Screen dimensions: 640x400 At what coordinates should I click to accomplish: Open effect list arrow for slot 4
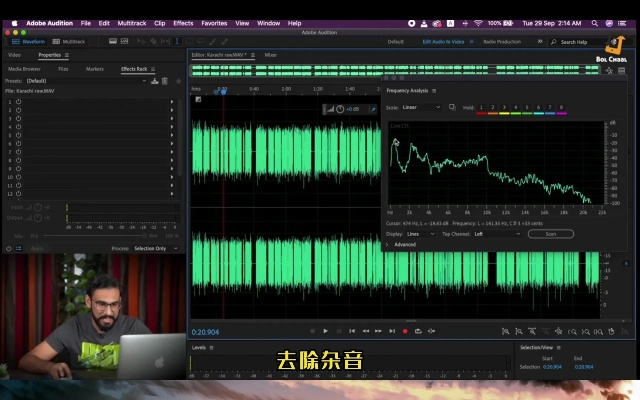172,127
